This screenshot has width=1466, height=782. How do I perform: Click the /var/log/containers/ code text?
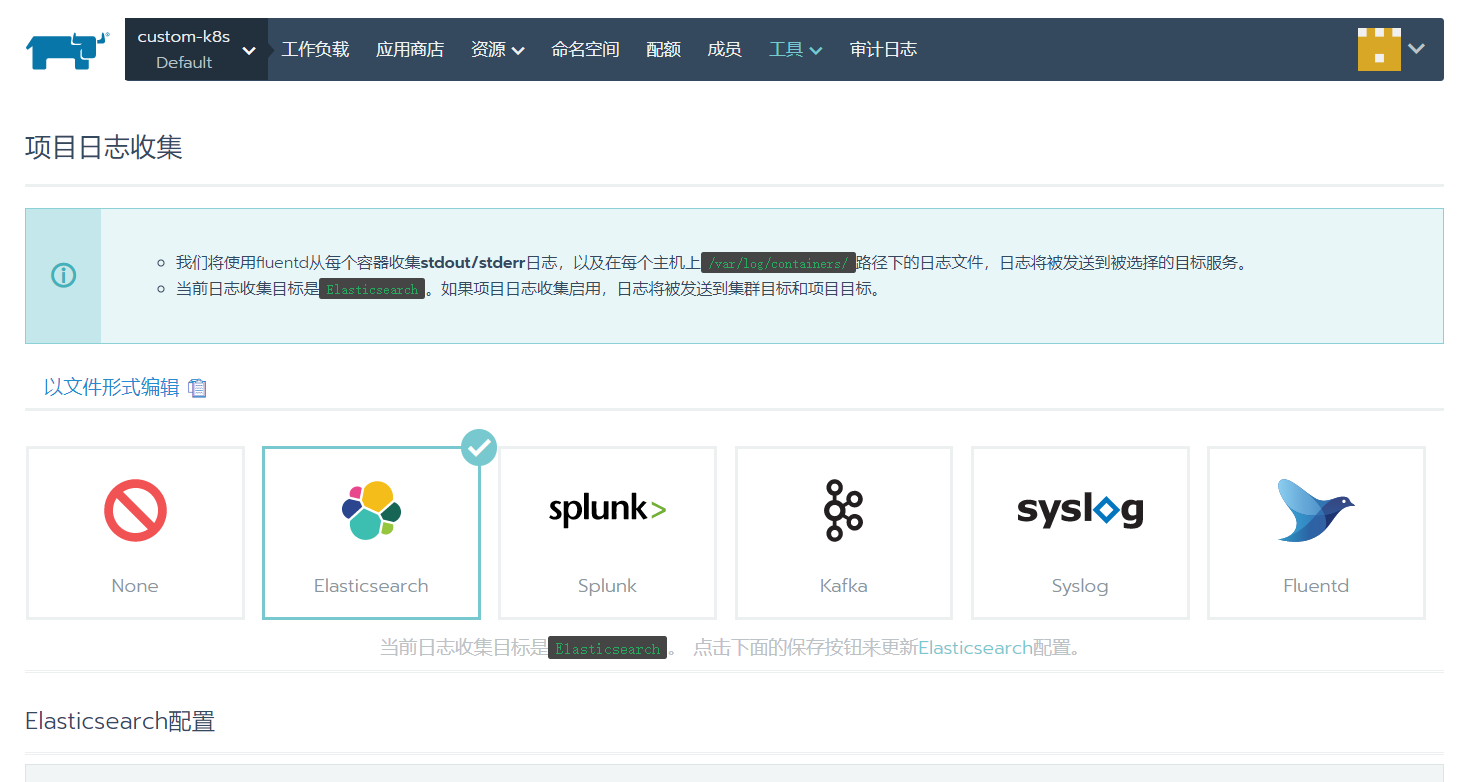coord(778,263)
